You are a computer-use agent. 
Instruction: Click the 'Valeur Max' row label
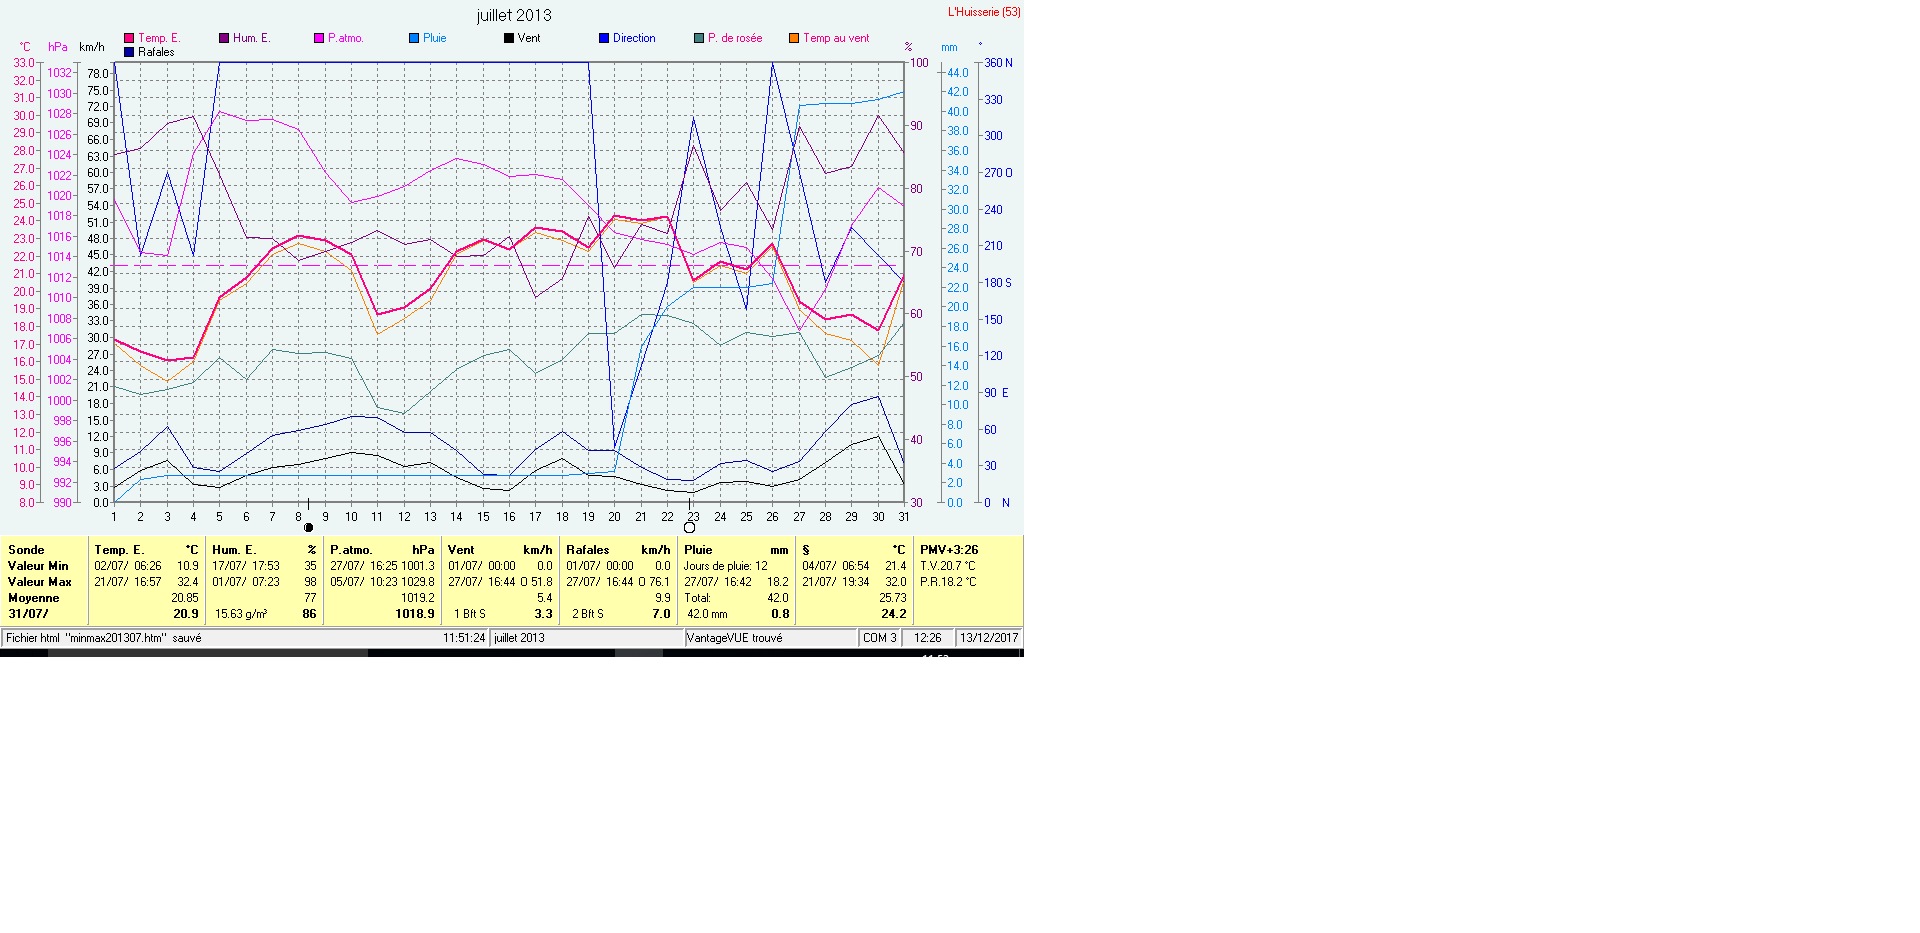coord(40,582)
